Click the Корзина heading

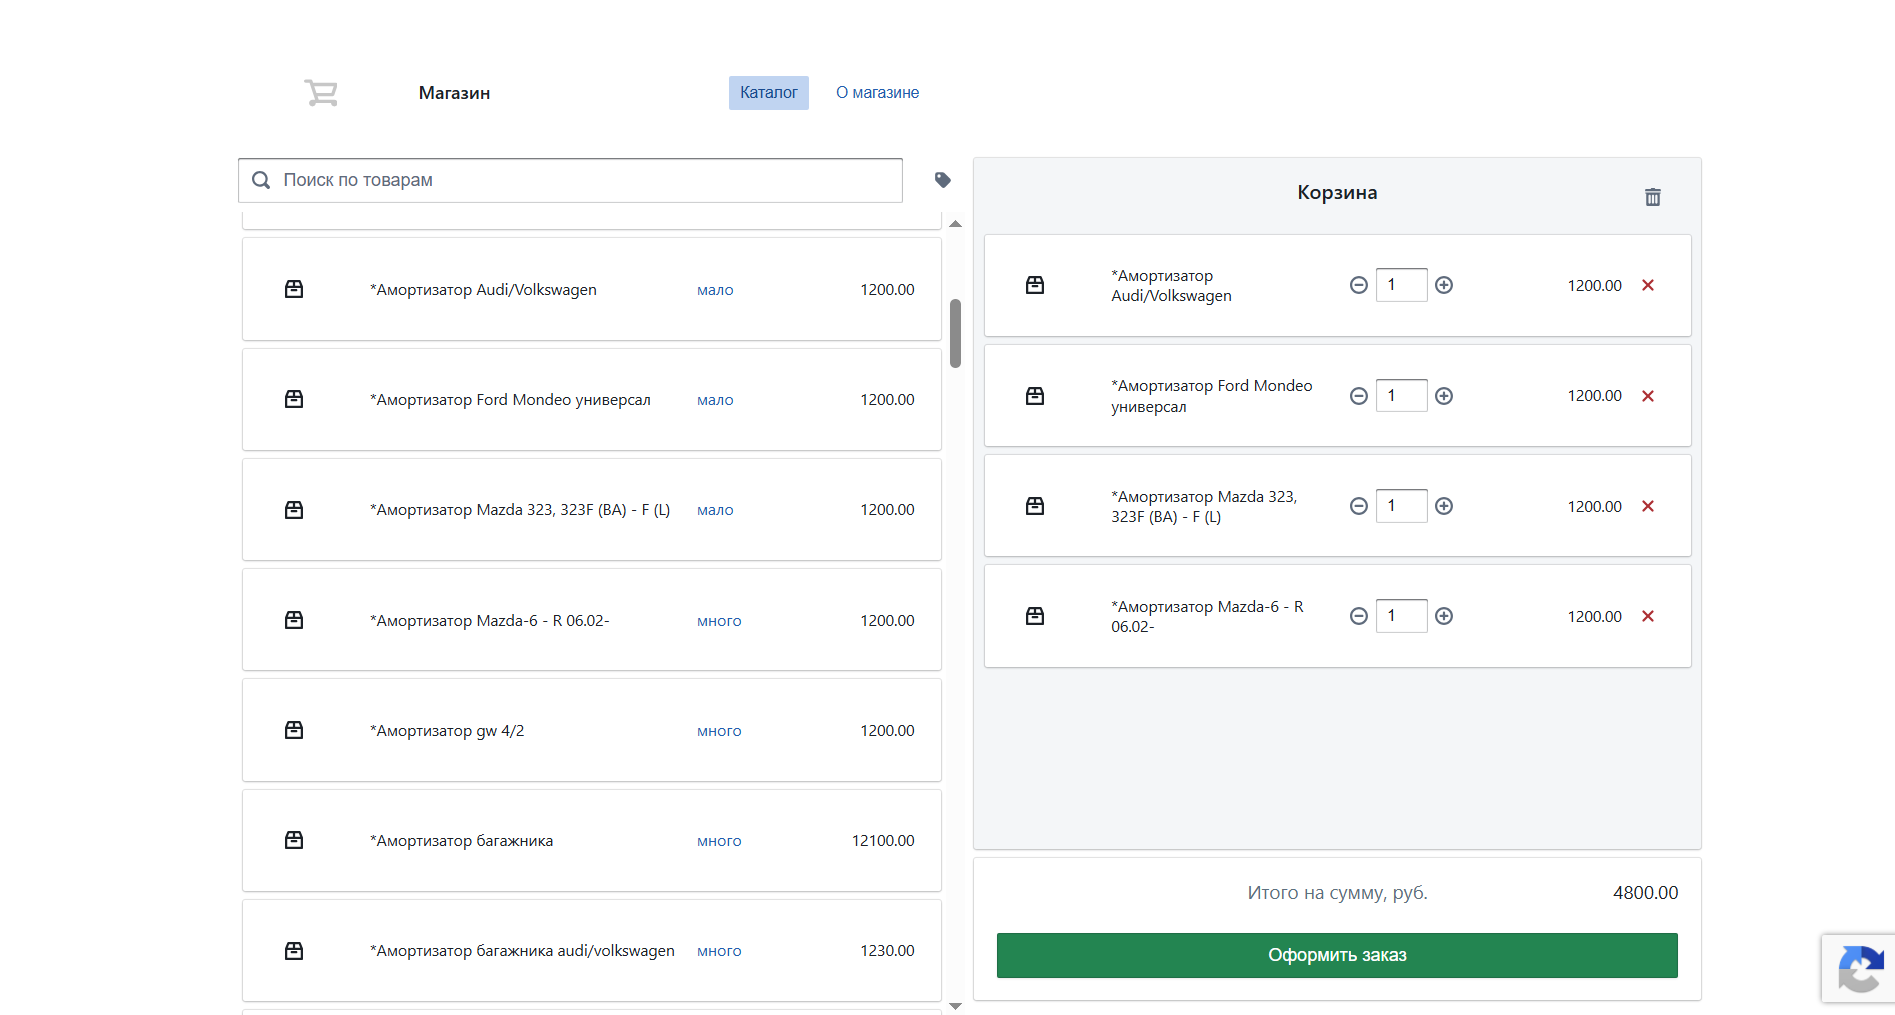pyautogui.click(x=1337, y=193)
